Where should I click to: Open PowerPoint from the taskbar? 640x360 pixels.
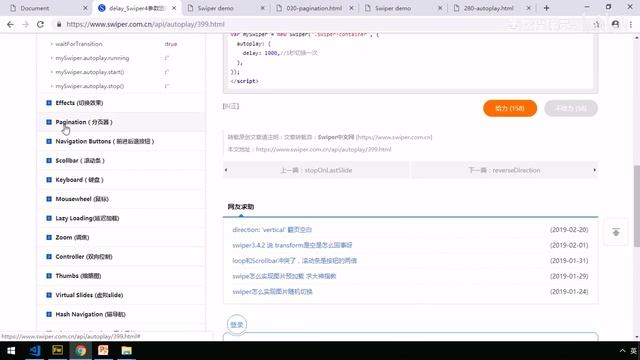[103, 351]
